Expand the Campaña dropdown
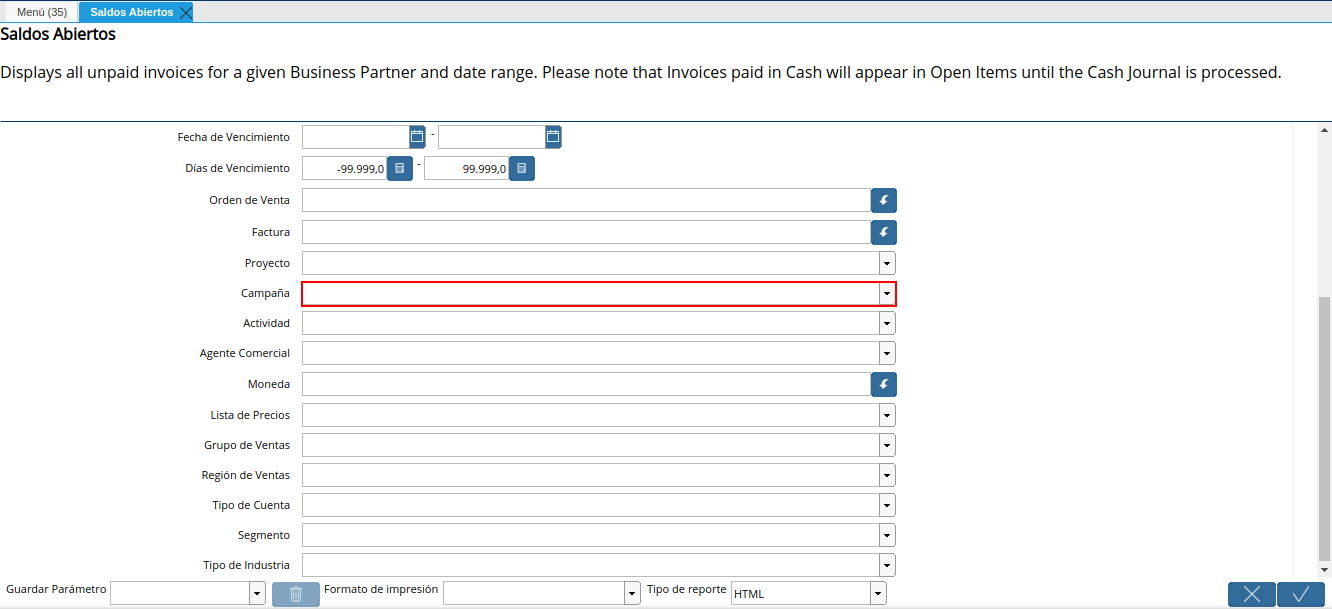The height and width of the screenshot is (609, 1332). coord(887,294)
